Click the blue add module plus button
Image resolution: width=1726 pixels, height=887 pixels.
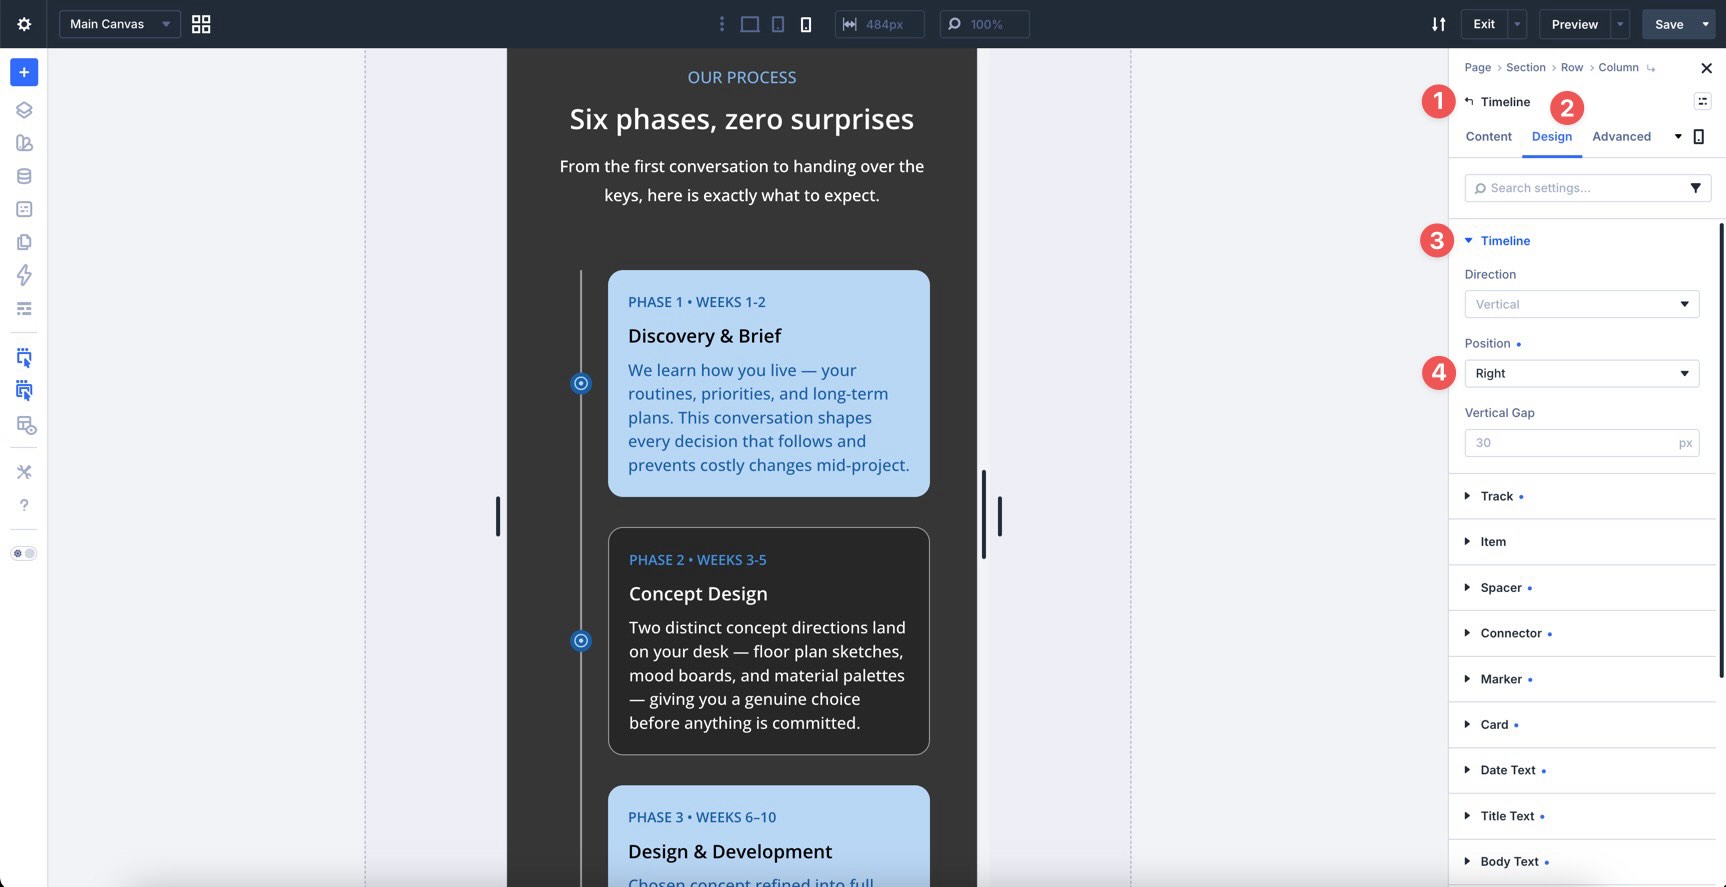[x=24, y=72]
